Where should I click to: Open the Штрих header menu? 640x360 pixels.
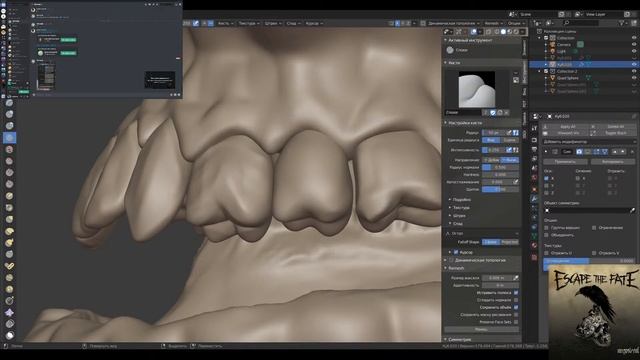click(273, 23)
